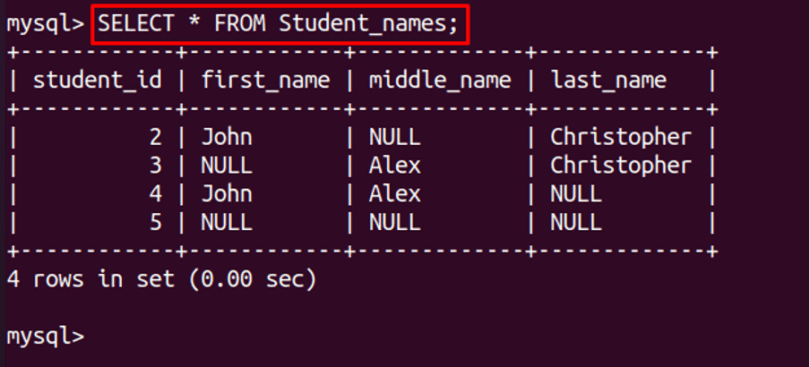Click the NULL last_name in row 4
The image size is (810, 367).
[576, 194]
